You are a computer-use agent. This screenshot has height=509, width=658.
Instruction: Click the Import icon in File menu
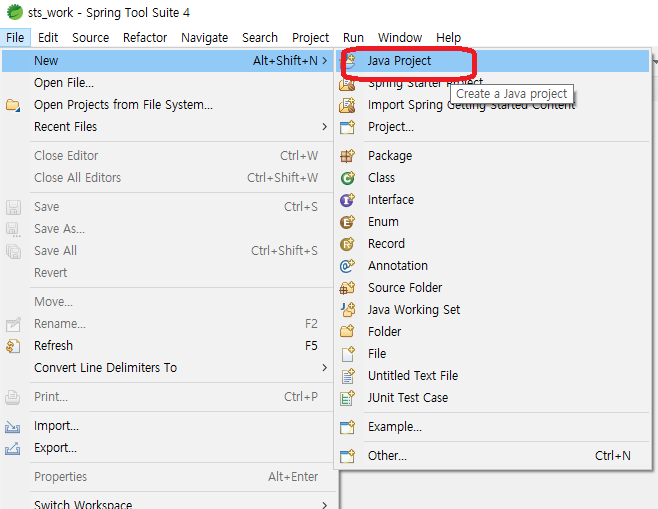tap(12, 427)
